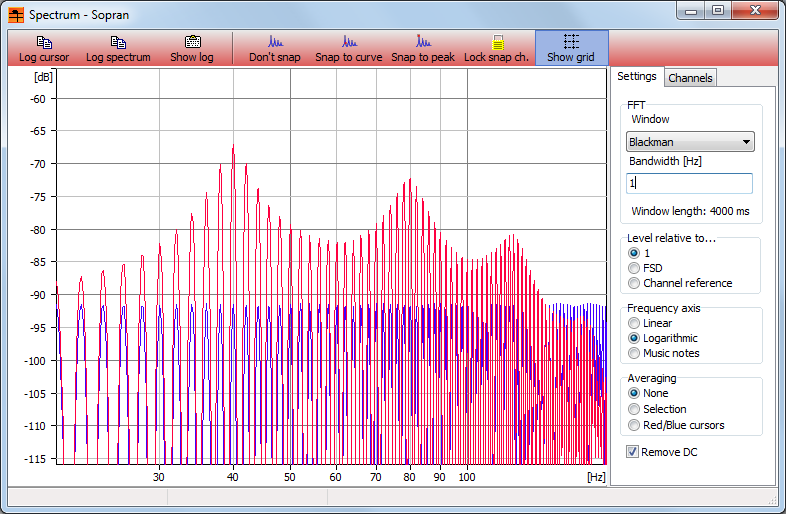This screenshot has width=786, height=514.
Task: Enable Snap to peak mode
Action: [423, 49]
